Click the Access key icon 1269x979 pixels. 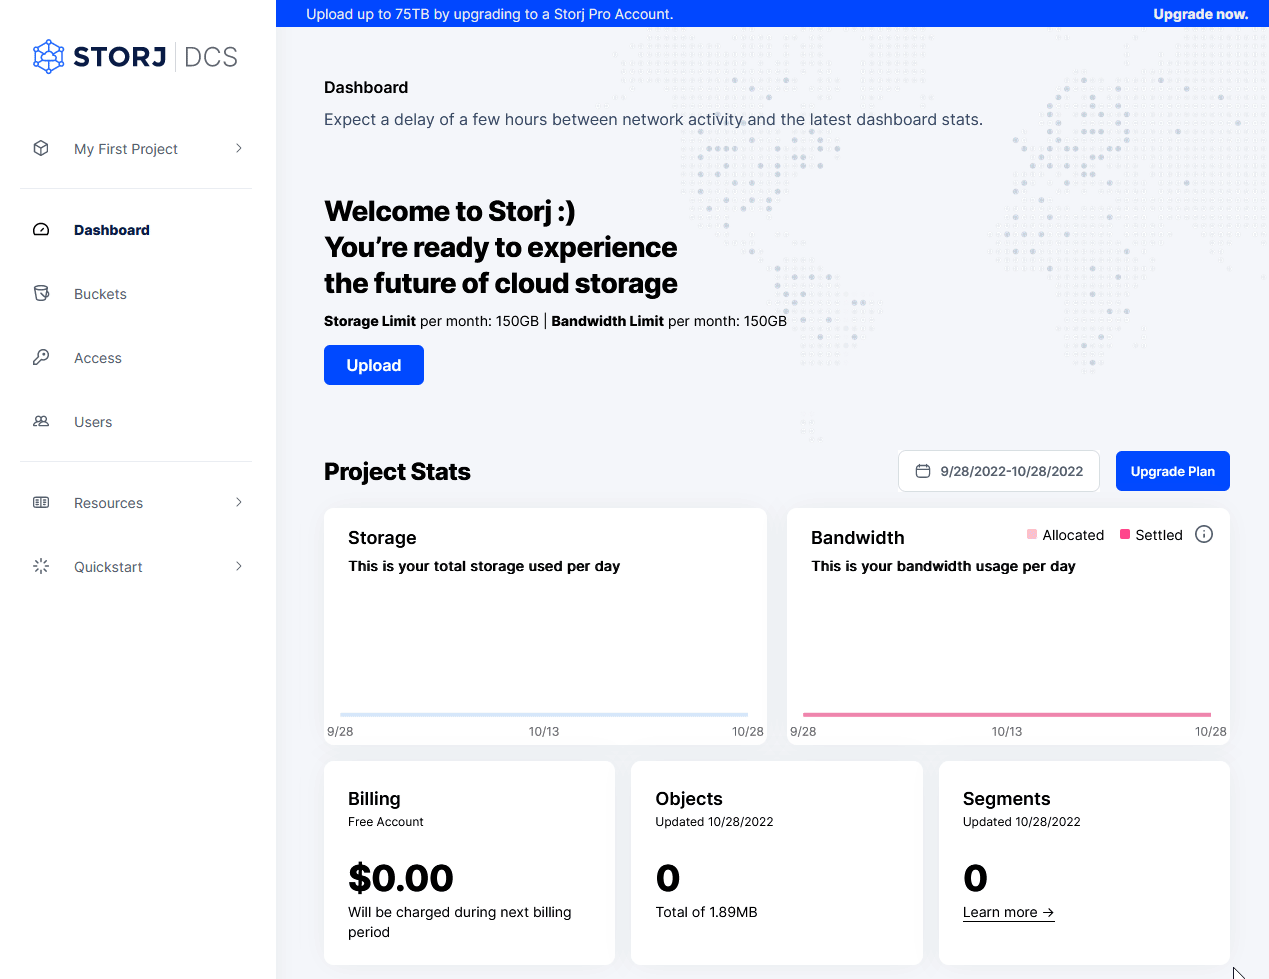[x=41, y=357]
